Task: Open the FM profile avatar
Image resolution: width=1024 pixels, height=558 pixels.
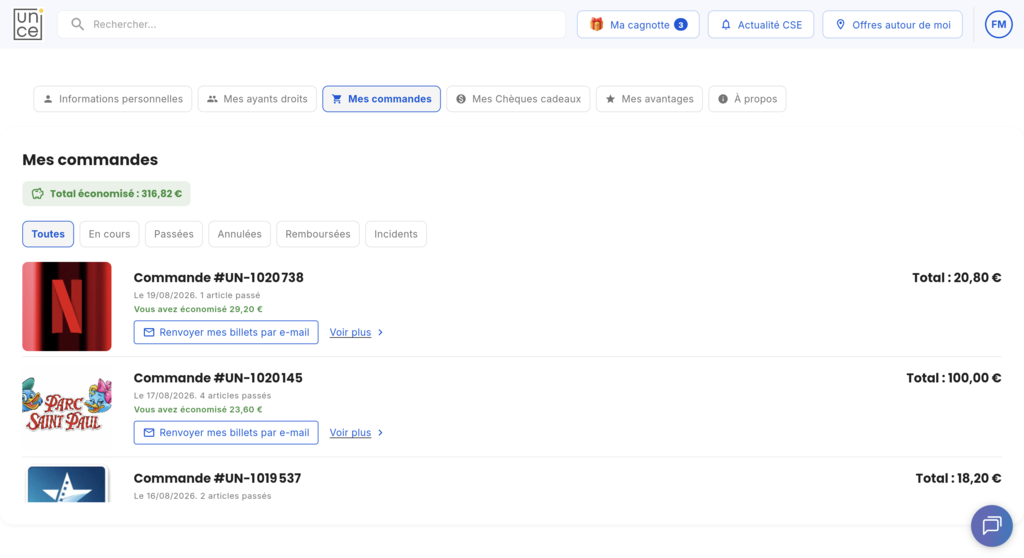Action: 999,24
